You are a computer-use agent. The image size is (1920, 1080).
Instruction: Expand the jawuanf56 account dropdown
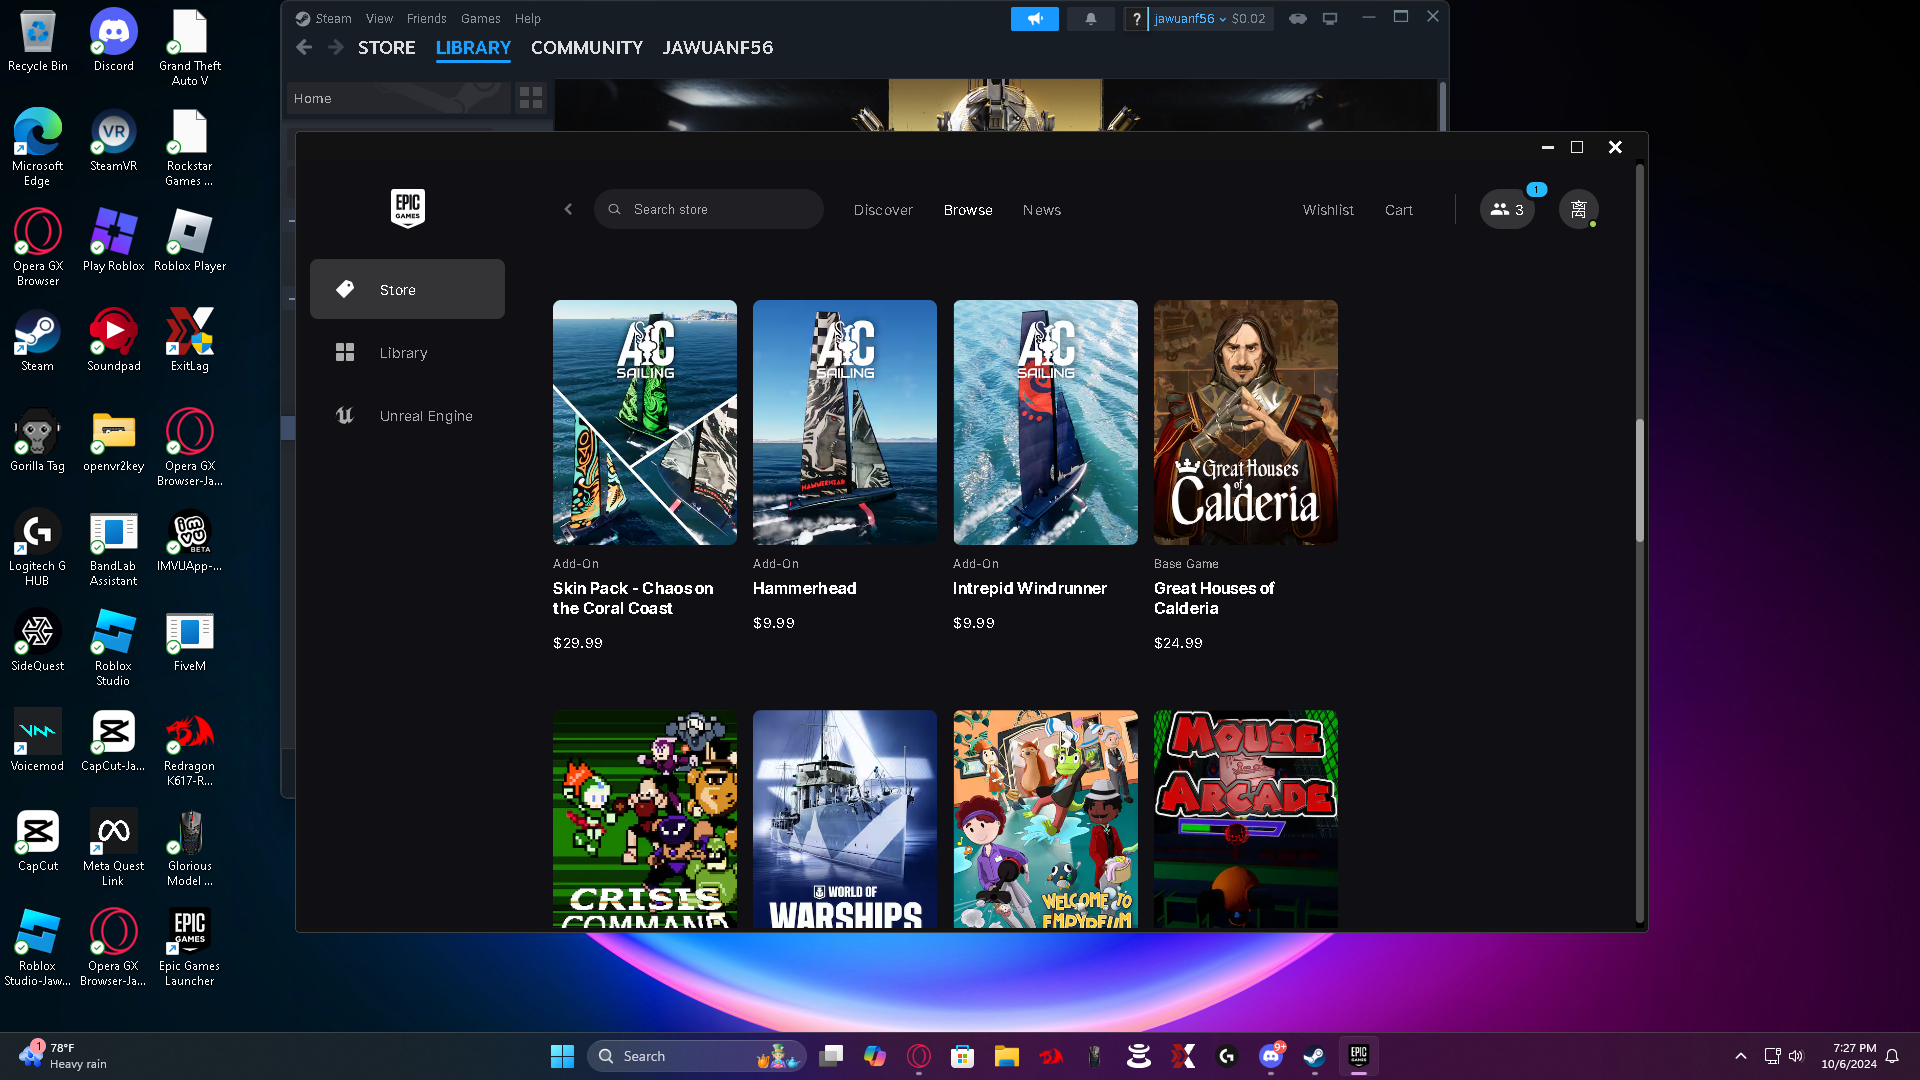point(1190,19)
